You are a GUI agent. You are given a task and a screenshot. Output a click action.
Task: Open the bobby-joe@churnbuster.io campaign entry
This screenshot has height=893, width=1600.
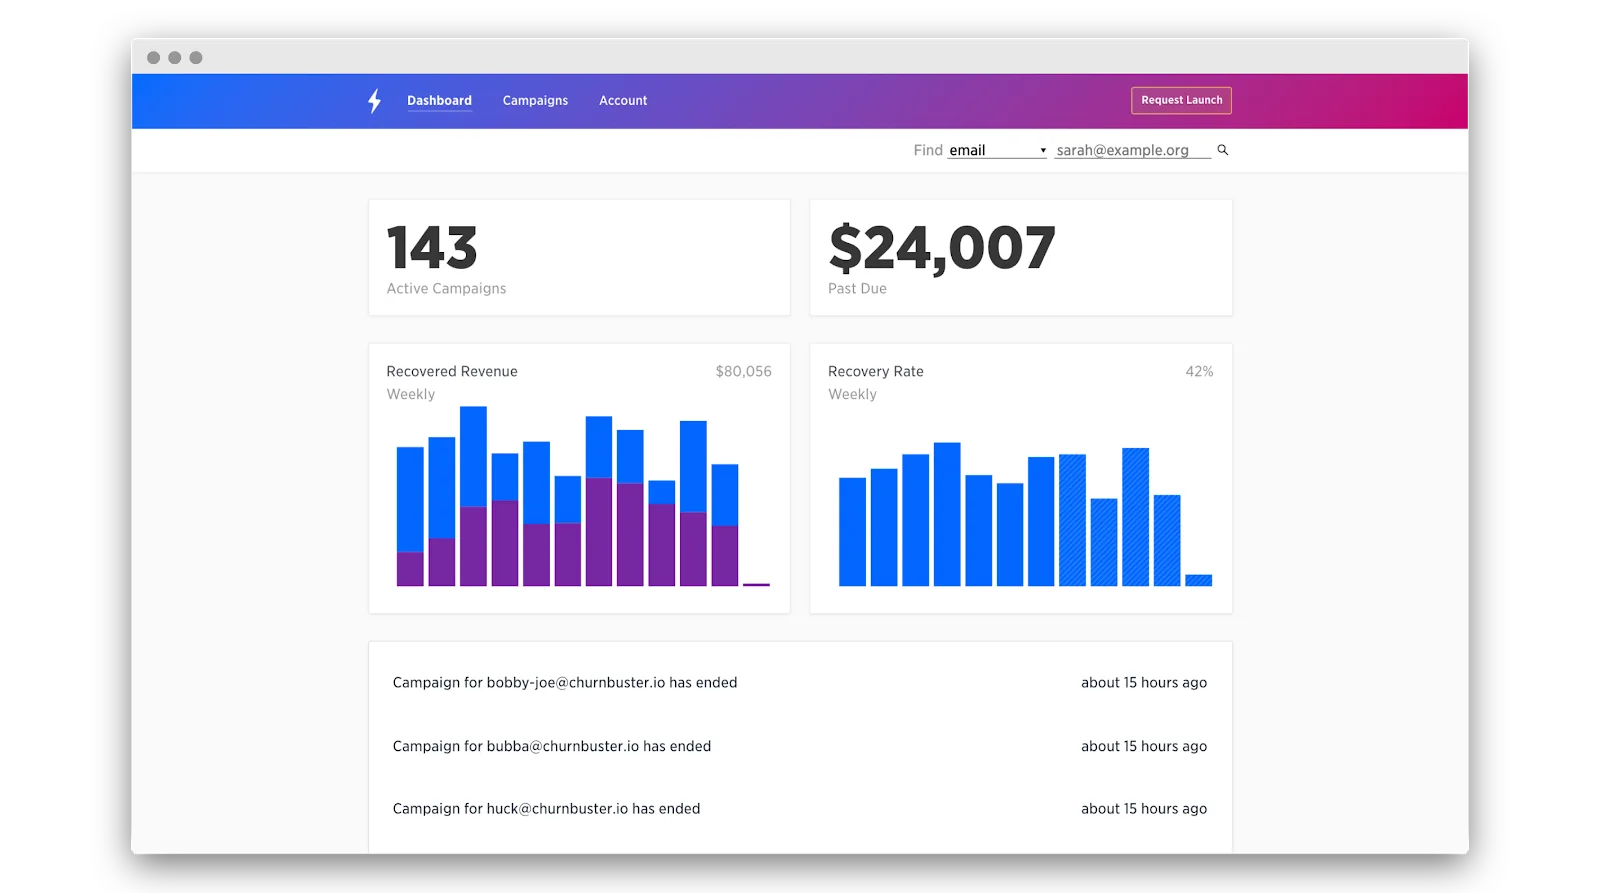(x=800, y=683)
